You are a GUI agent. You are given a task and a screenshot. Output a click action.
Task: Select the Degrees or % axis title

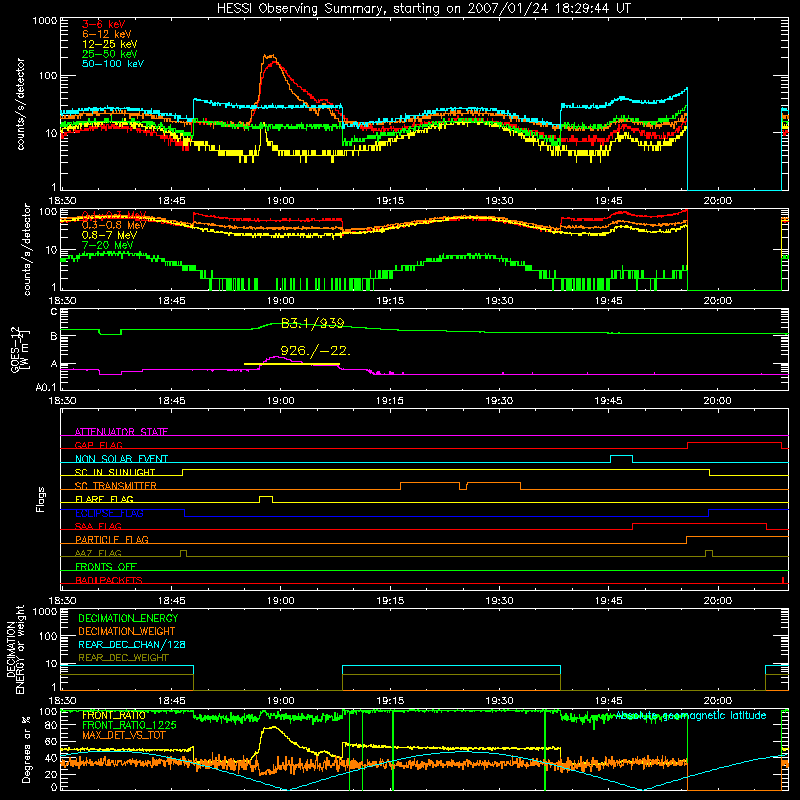26,749
